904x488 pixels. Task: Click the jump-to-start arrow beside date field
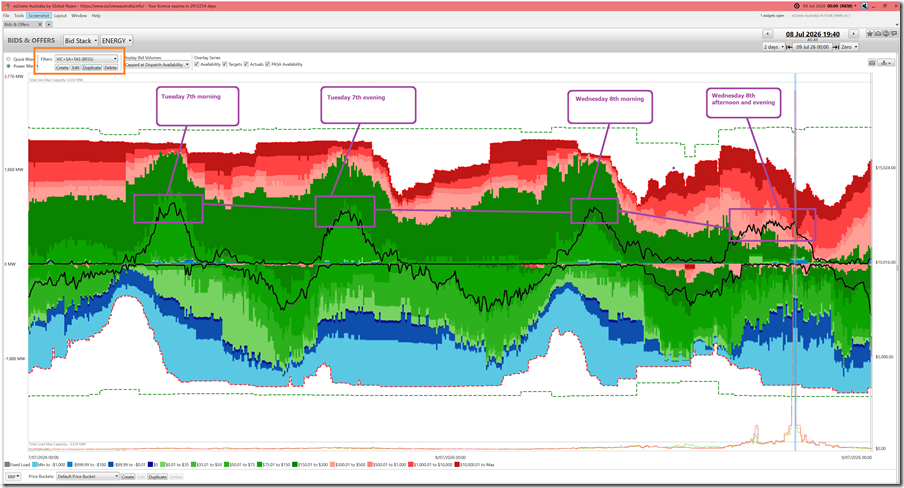790,47
